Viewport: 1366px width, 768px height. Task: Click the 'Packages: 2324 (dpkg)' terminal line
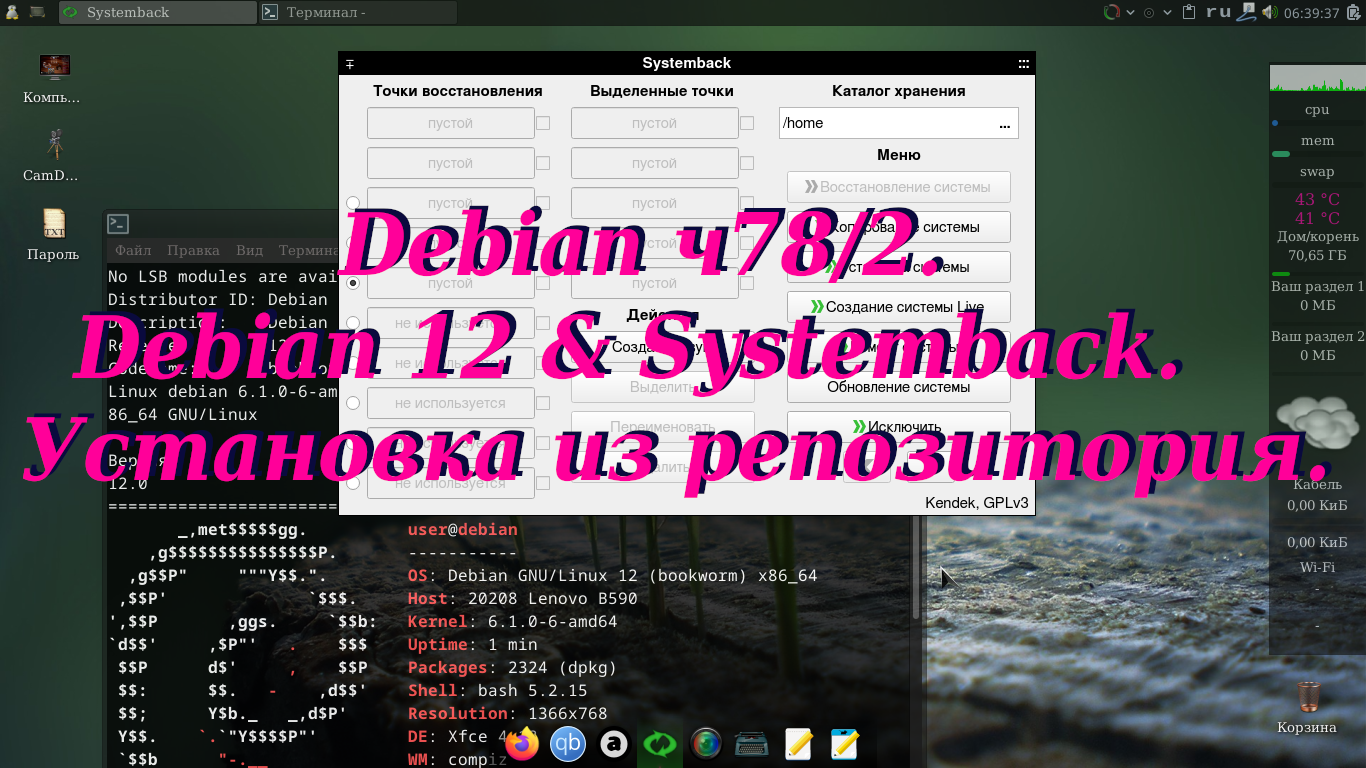click(x=512, y=668)
